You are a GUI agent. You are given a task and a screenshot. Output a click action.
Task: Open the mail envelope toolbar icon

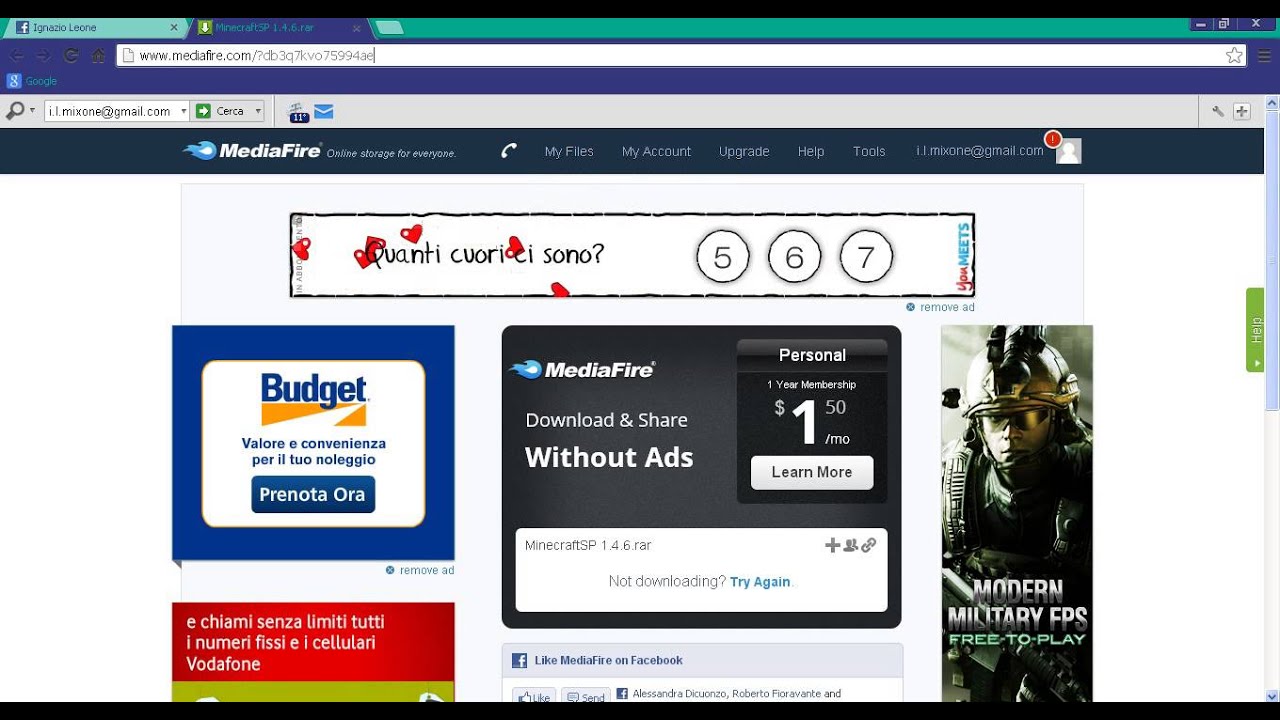[x=324, y=111]
